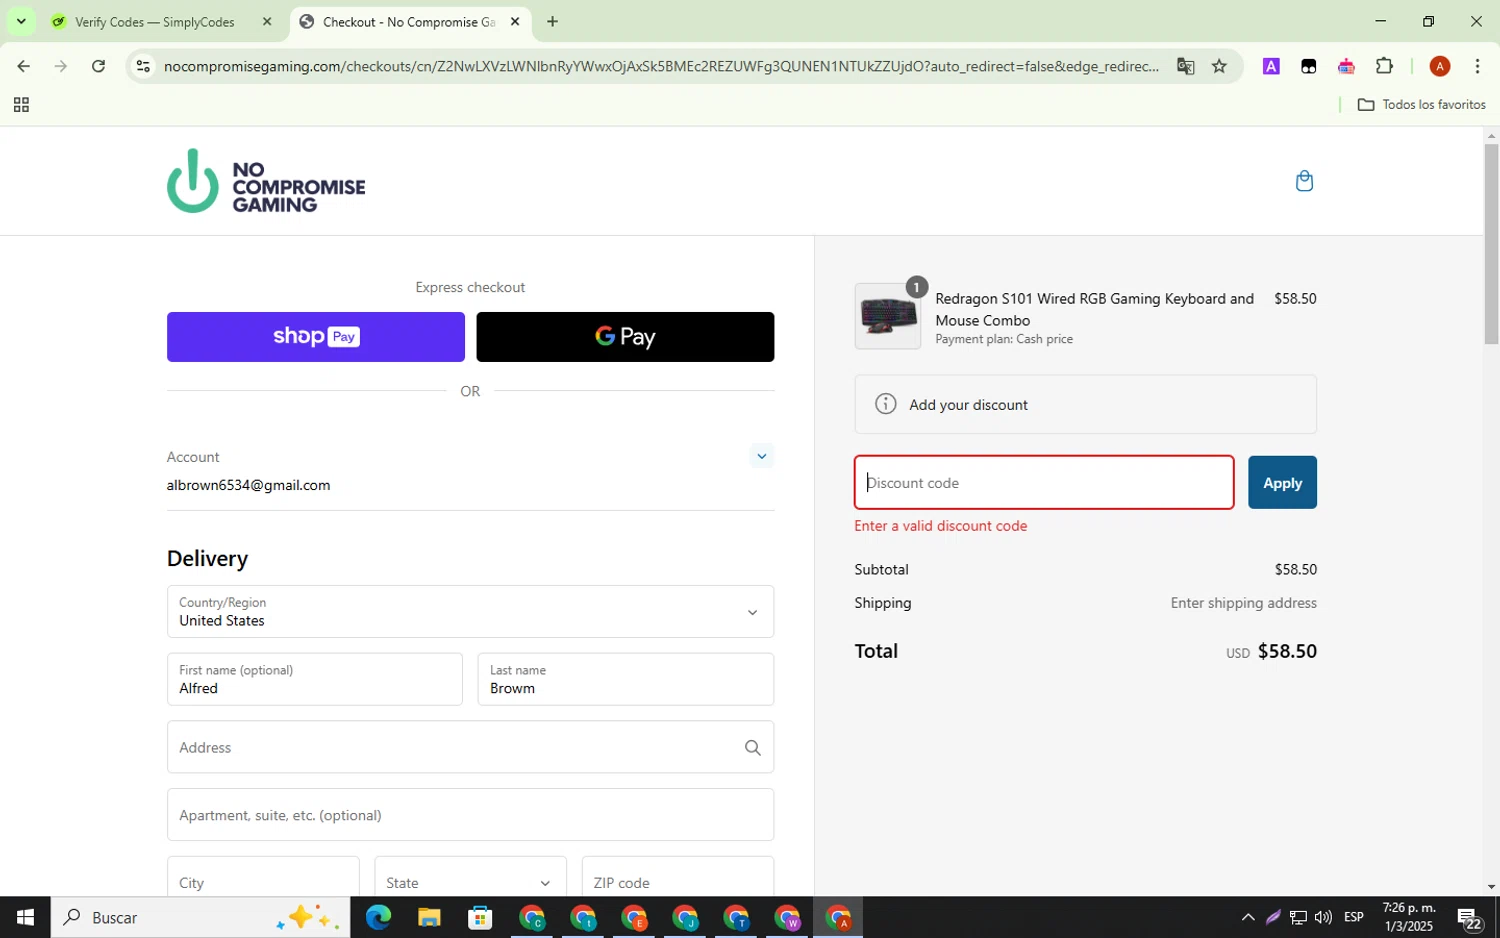Click the Redragon S101 product name
The image size is (1500, 938).
coord(1094,309)
